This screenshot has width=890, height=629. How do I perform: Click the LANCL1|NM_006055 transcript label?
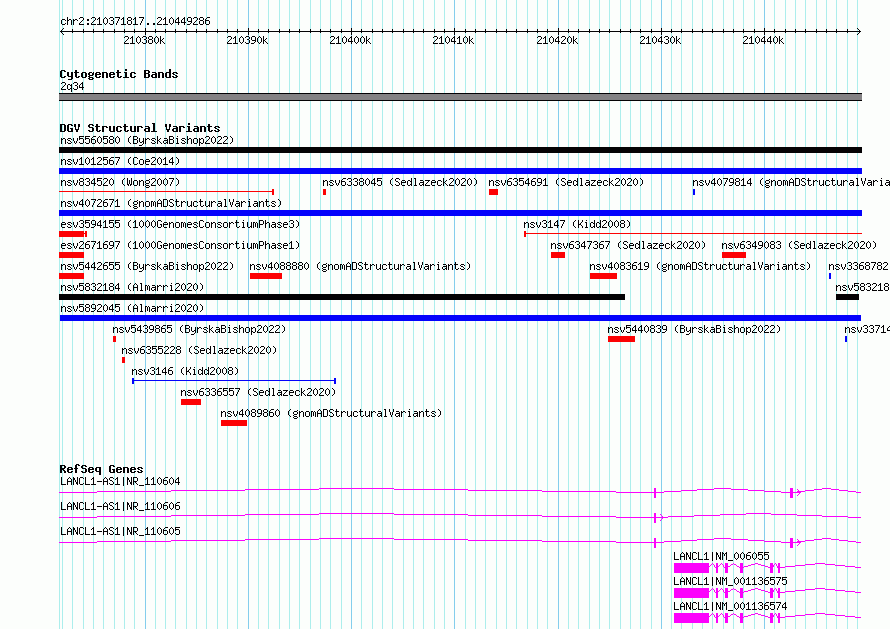(721, 556)
